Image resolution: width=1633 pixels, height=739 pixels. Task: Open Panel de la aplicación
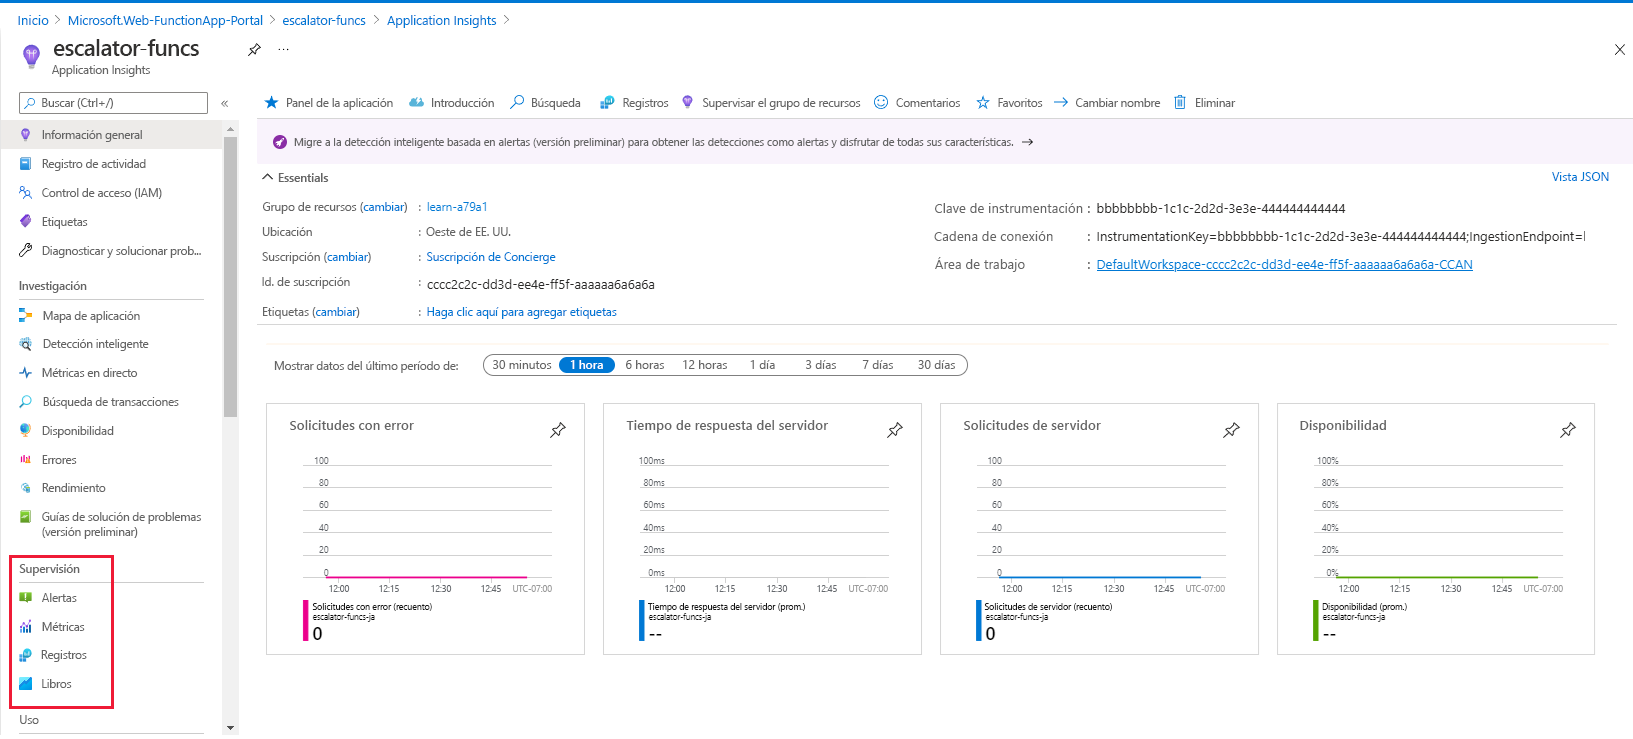click(x=329, y=103)
